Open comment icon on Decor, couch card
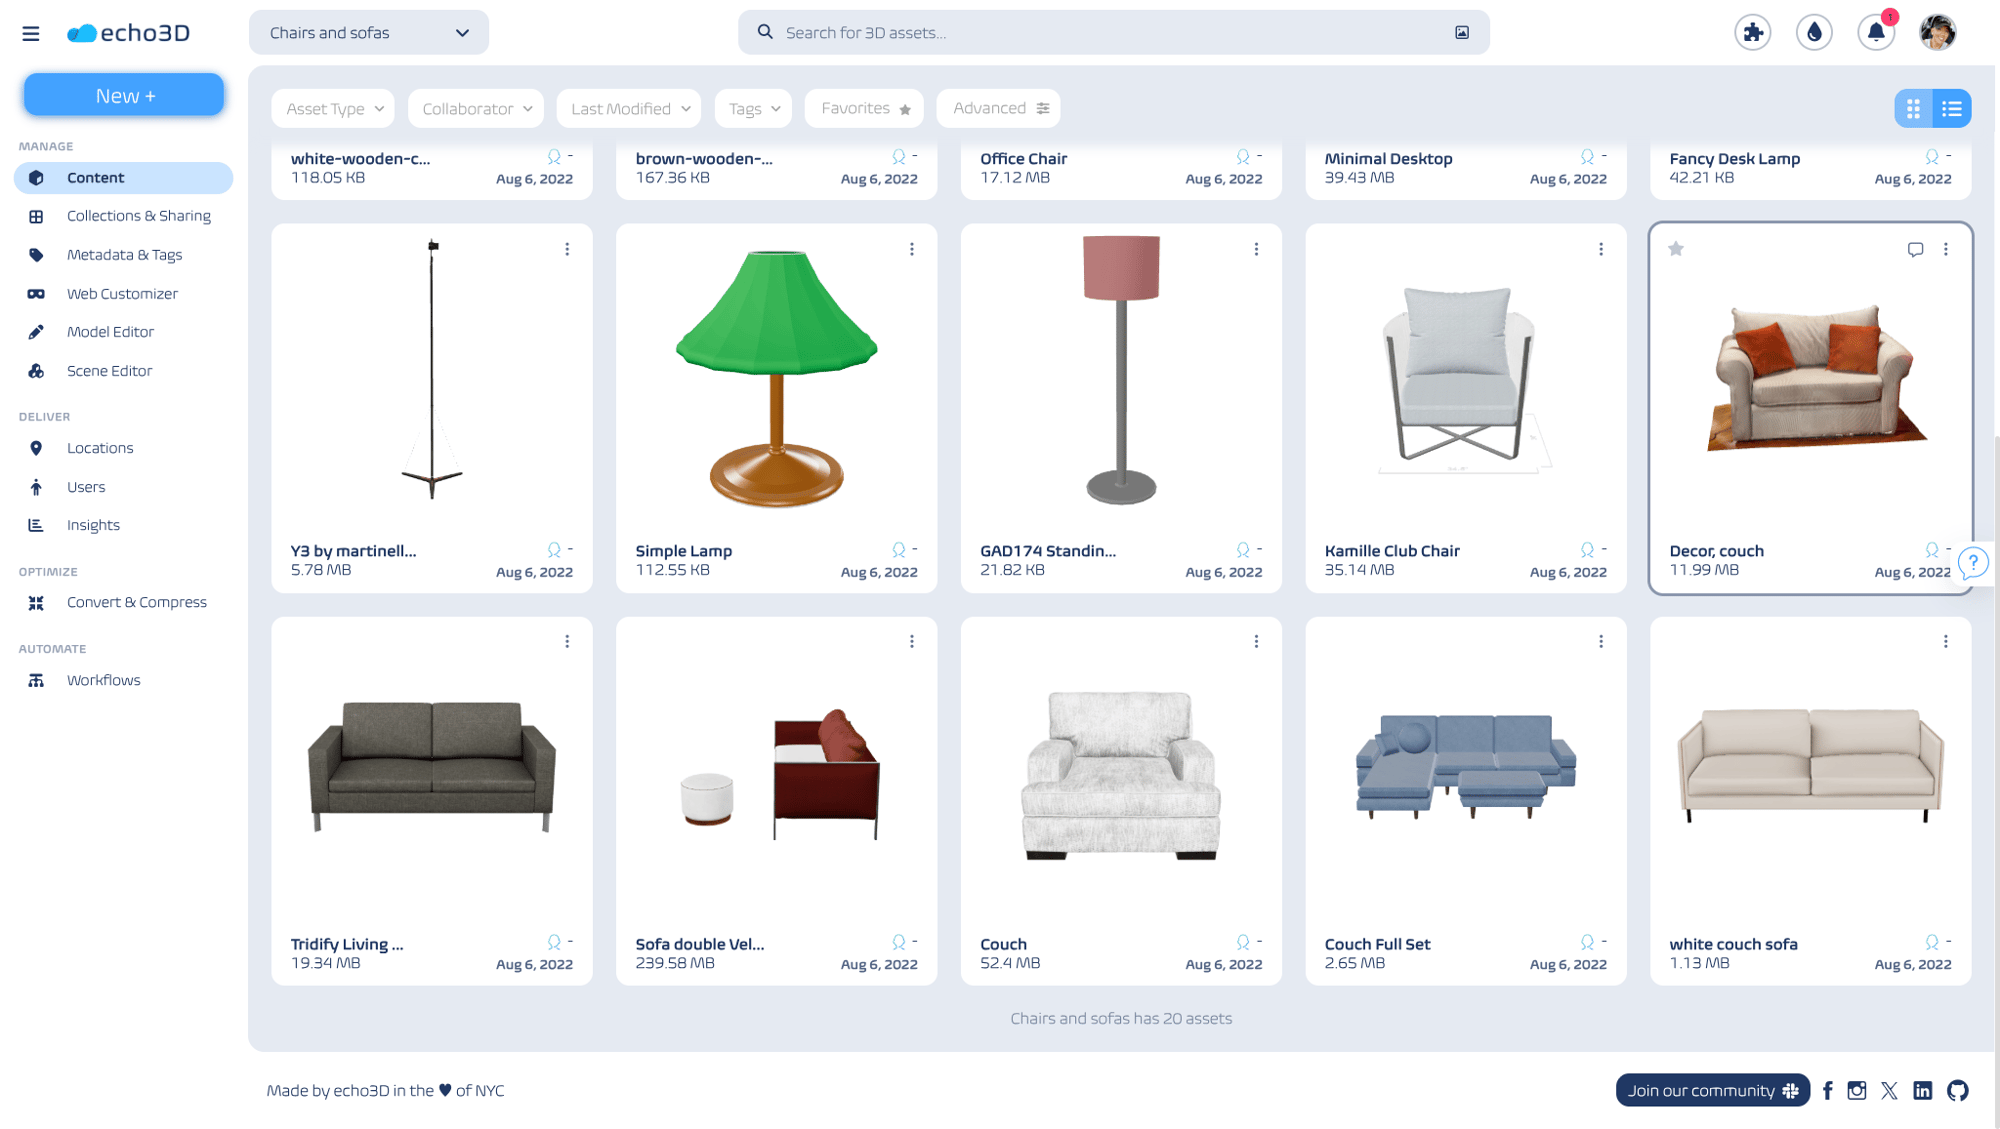The height and width of the screenshot is (1129, 2000). point(1915,249)
